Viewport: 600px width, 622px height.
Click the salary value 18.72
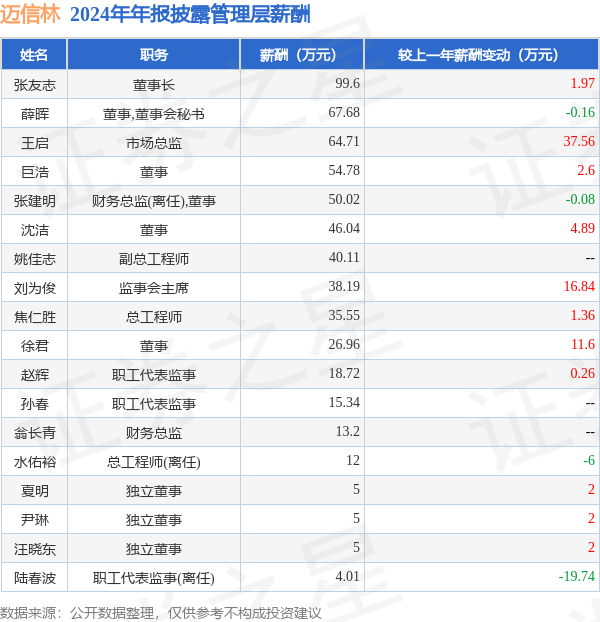click(x=344, y=373)
